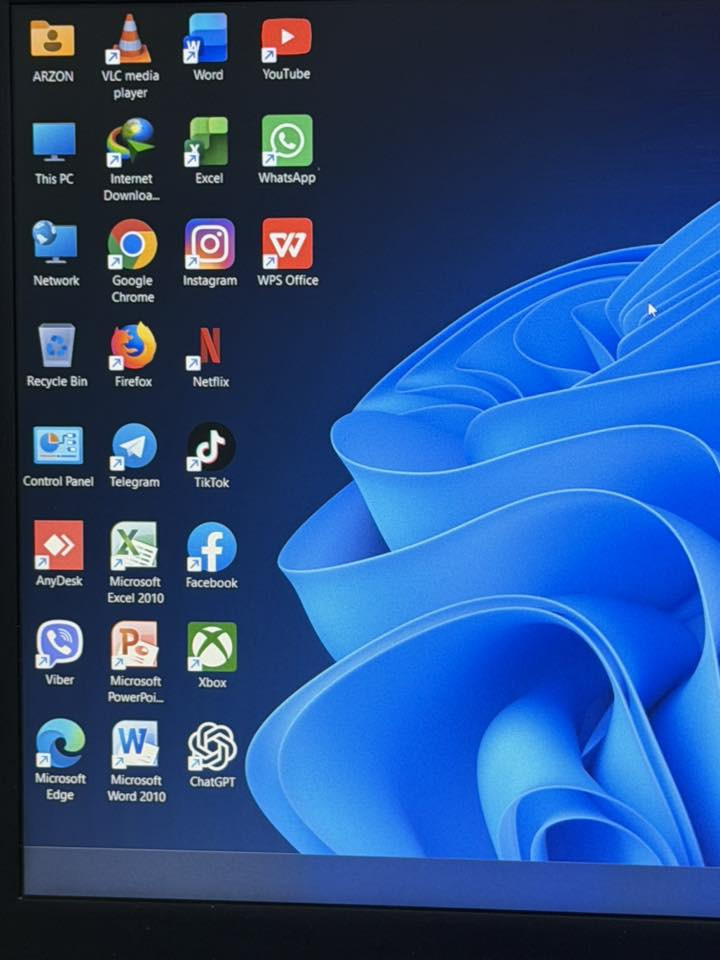Screen dimensions: 720x960
Task: Click the "Microsoft Excel 2010" label
Action: (135, 590)
